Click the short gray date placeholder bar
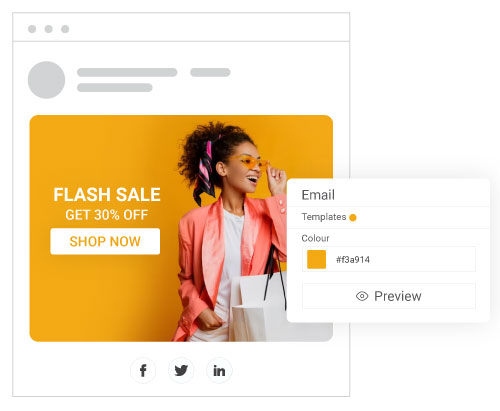The width and height of the screenshot is (500, 411). [210, 72]
